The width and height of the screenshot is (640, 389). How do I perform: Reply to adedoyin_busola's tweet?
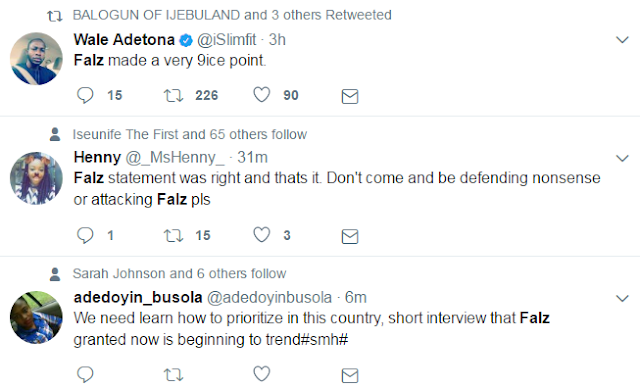pos(85,374)
